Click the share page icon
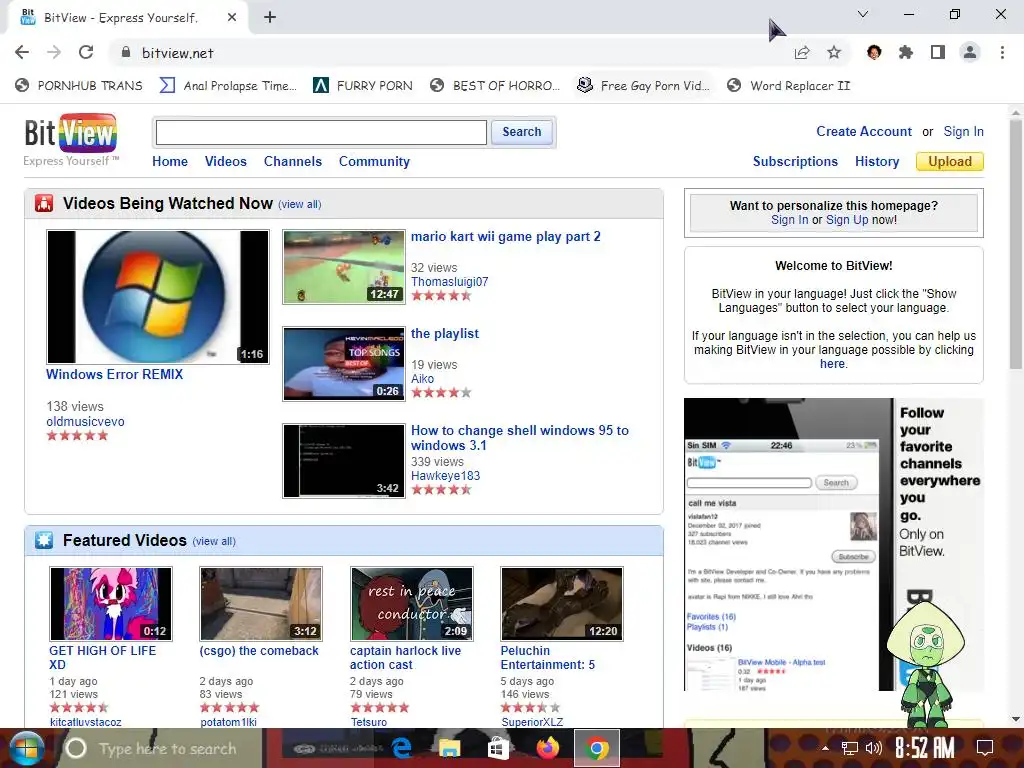The width and height of the screenshot is (1024, 768). [x=802, y=52]
